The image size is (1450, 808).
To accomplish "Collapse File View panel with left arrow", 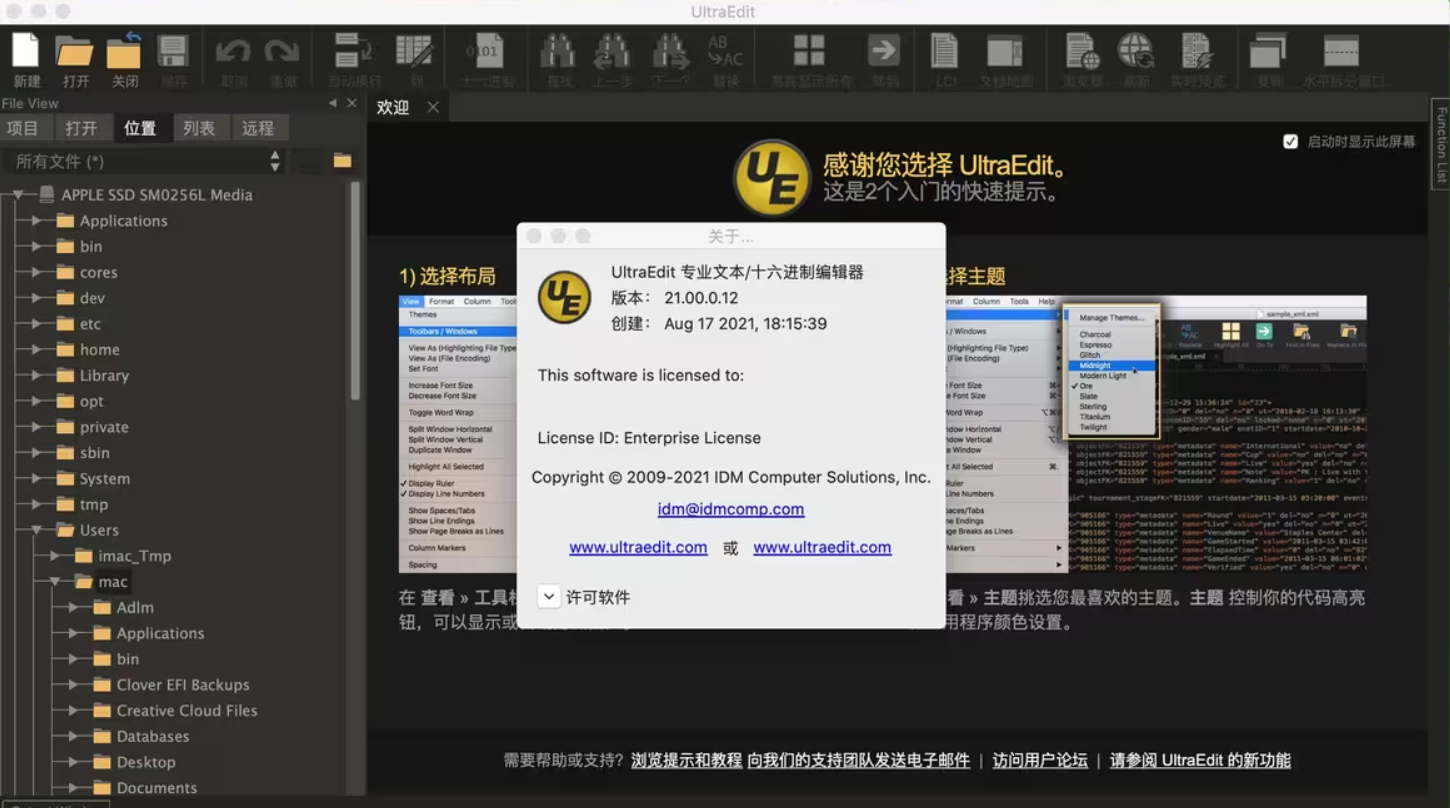I will tap(332, 103).
